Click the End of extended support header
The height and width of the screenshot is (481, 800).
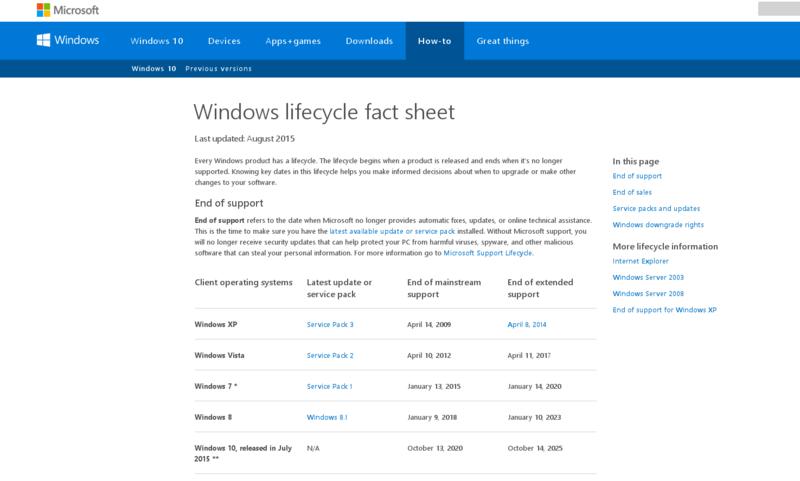(540, 288)
